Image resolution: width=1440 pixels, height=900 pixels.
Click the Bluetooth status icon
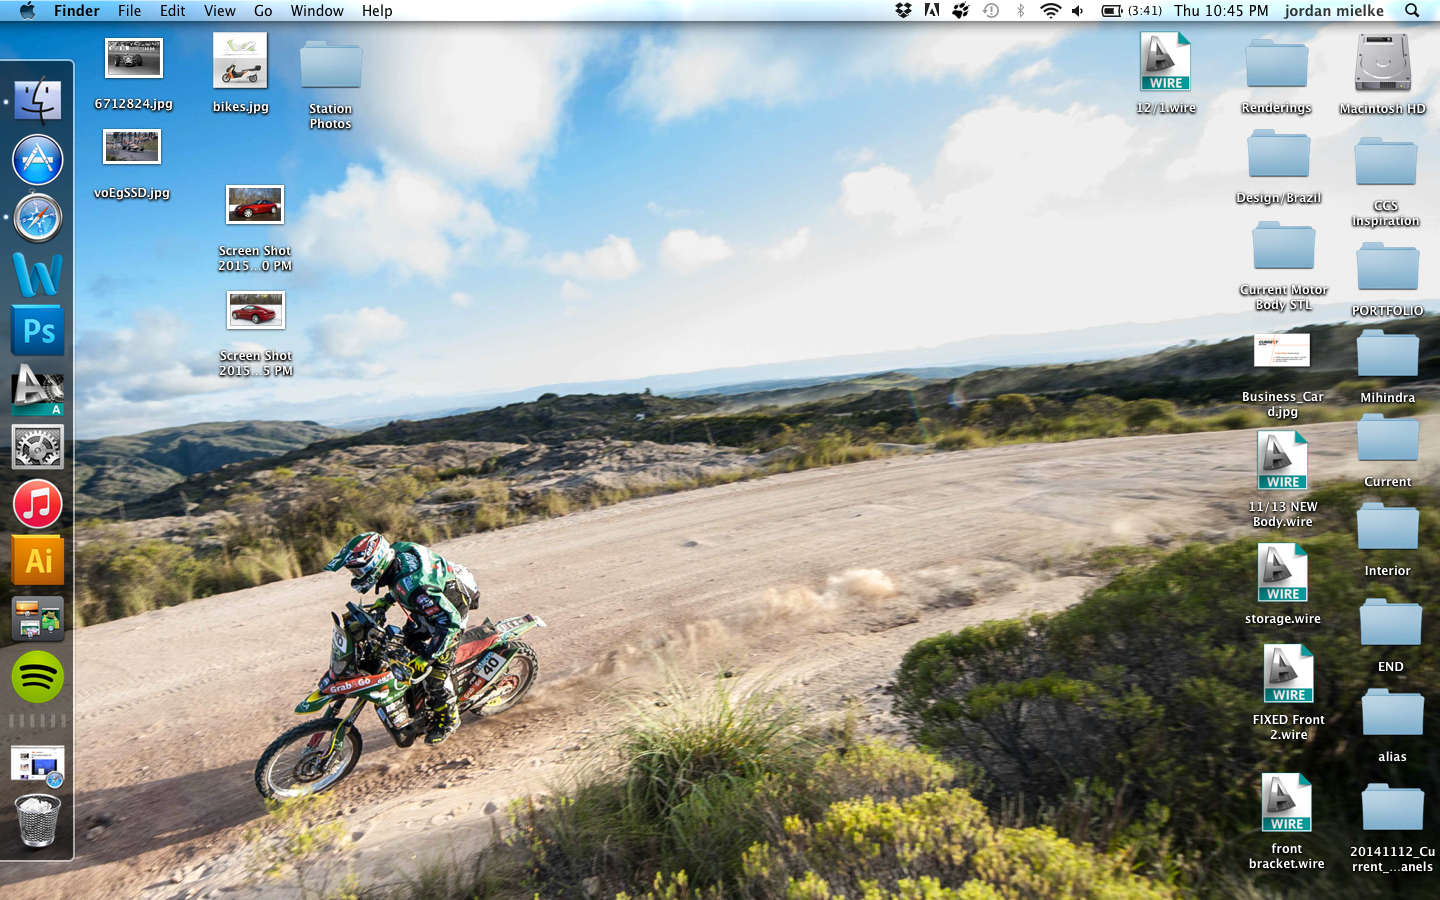pos(1021,11)
